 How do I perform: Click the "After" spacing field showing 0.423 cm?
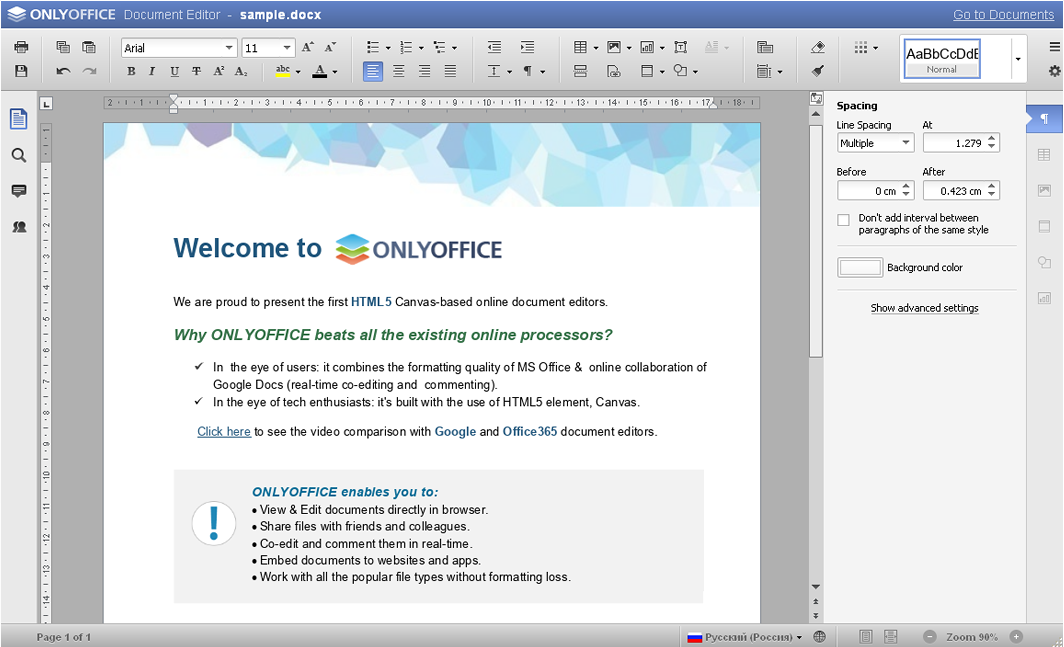[961, 191]
